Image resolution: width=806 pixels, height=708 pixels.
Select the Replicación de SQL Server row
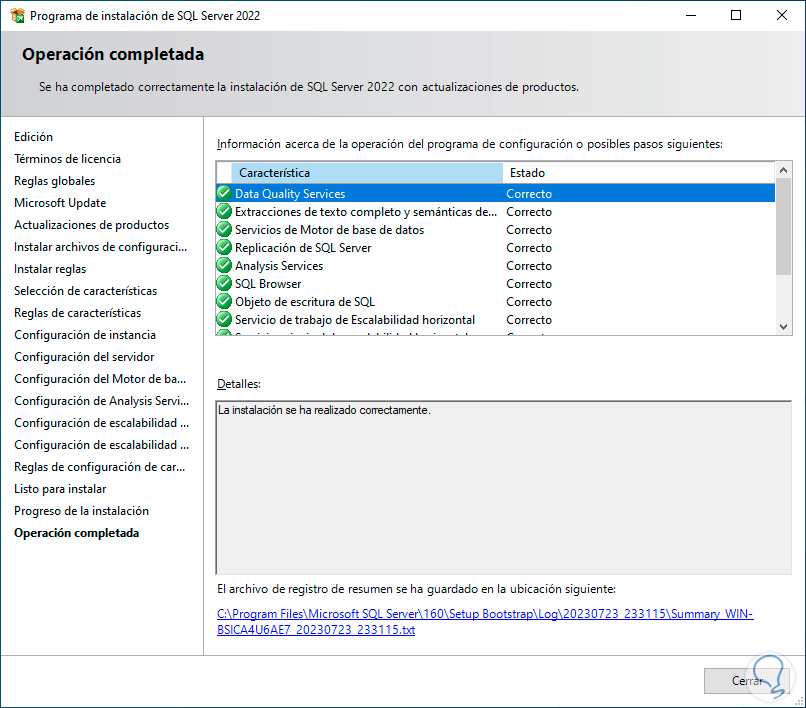click(496, 247)
